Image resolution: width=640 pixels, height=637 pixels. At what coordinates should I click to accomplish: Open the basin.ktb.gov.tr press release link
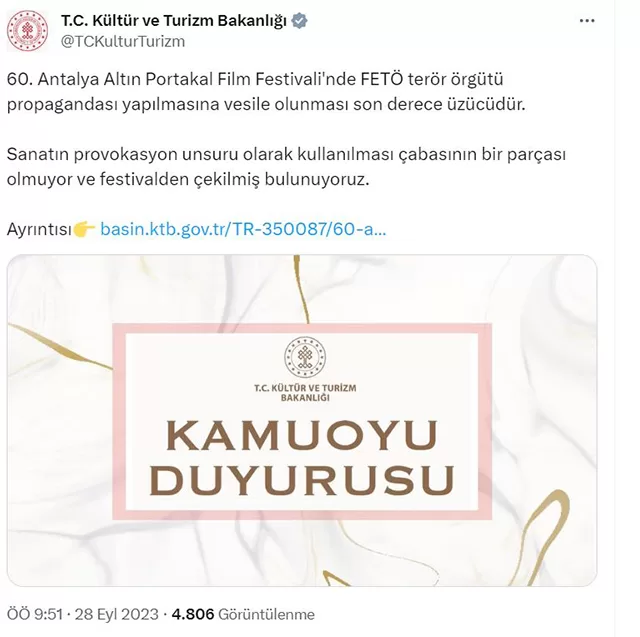tap(243, 229)
